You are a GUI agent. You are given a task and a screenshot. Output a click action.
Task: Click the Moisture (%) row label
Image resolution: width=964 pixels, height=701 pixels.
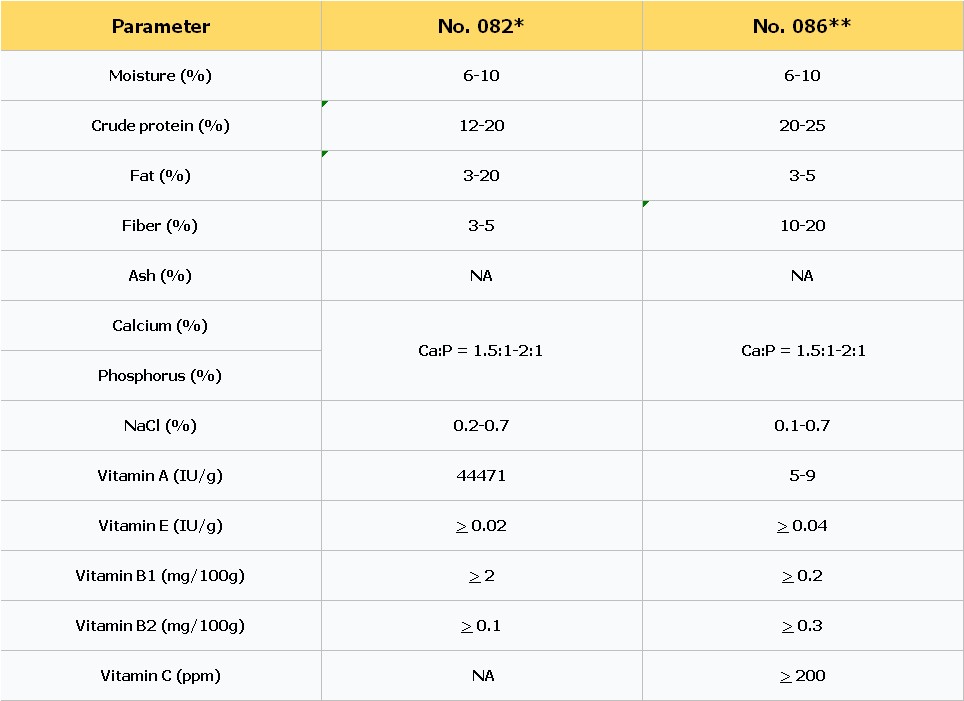click(x=160, y=76)
